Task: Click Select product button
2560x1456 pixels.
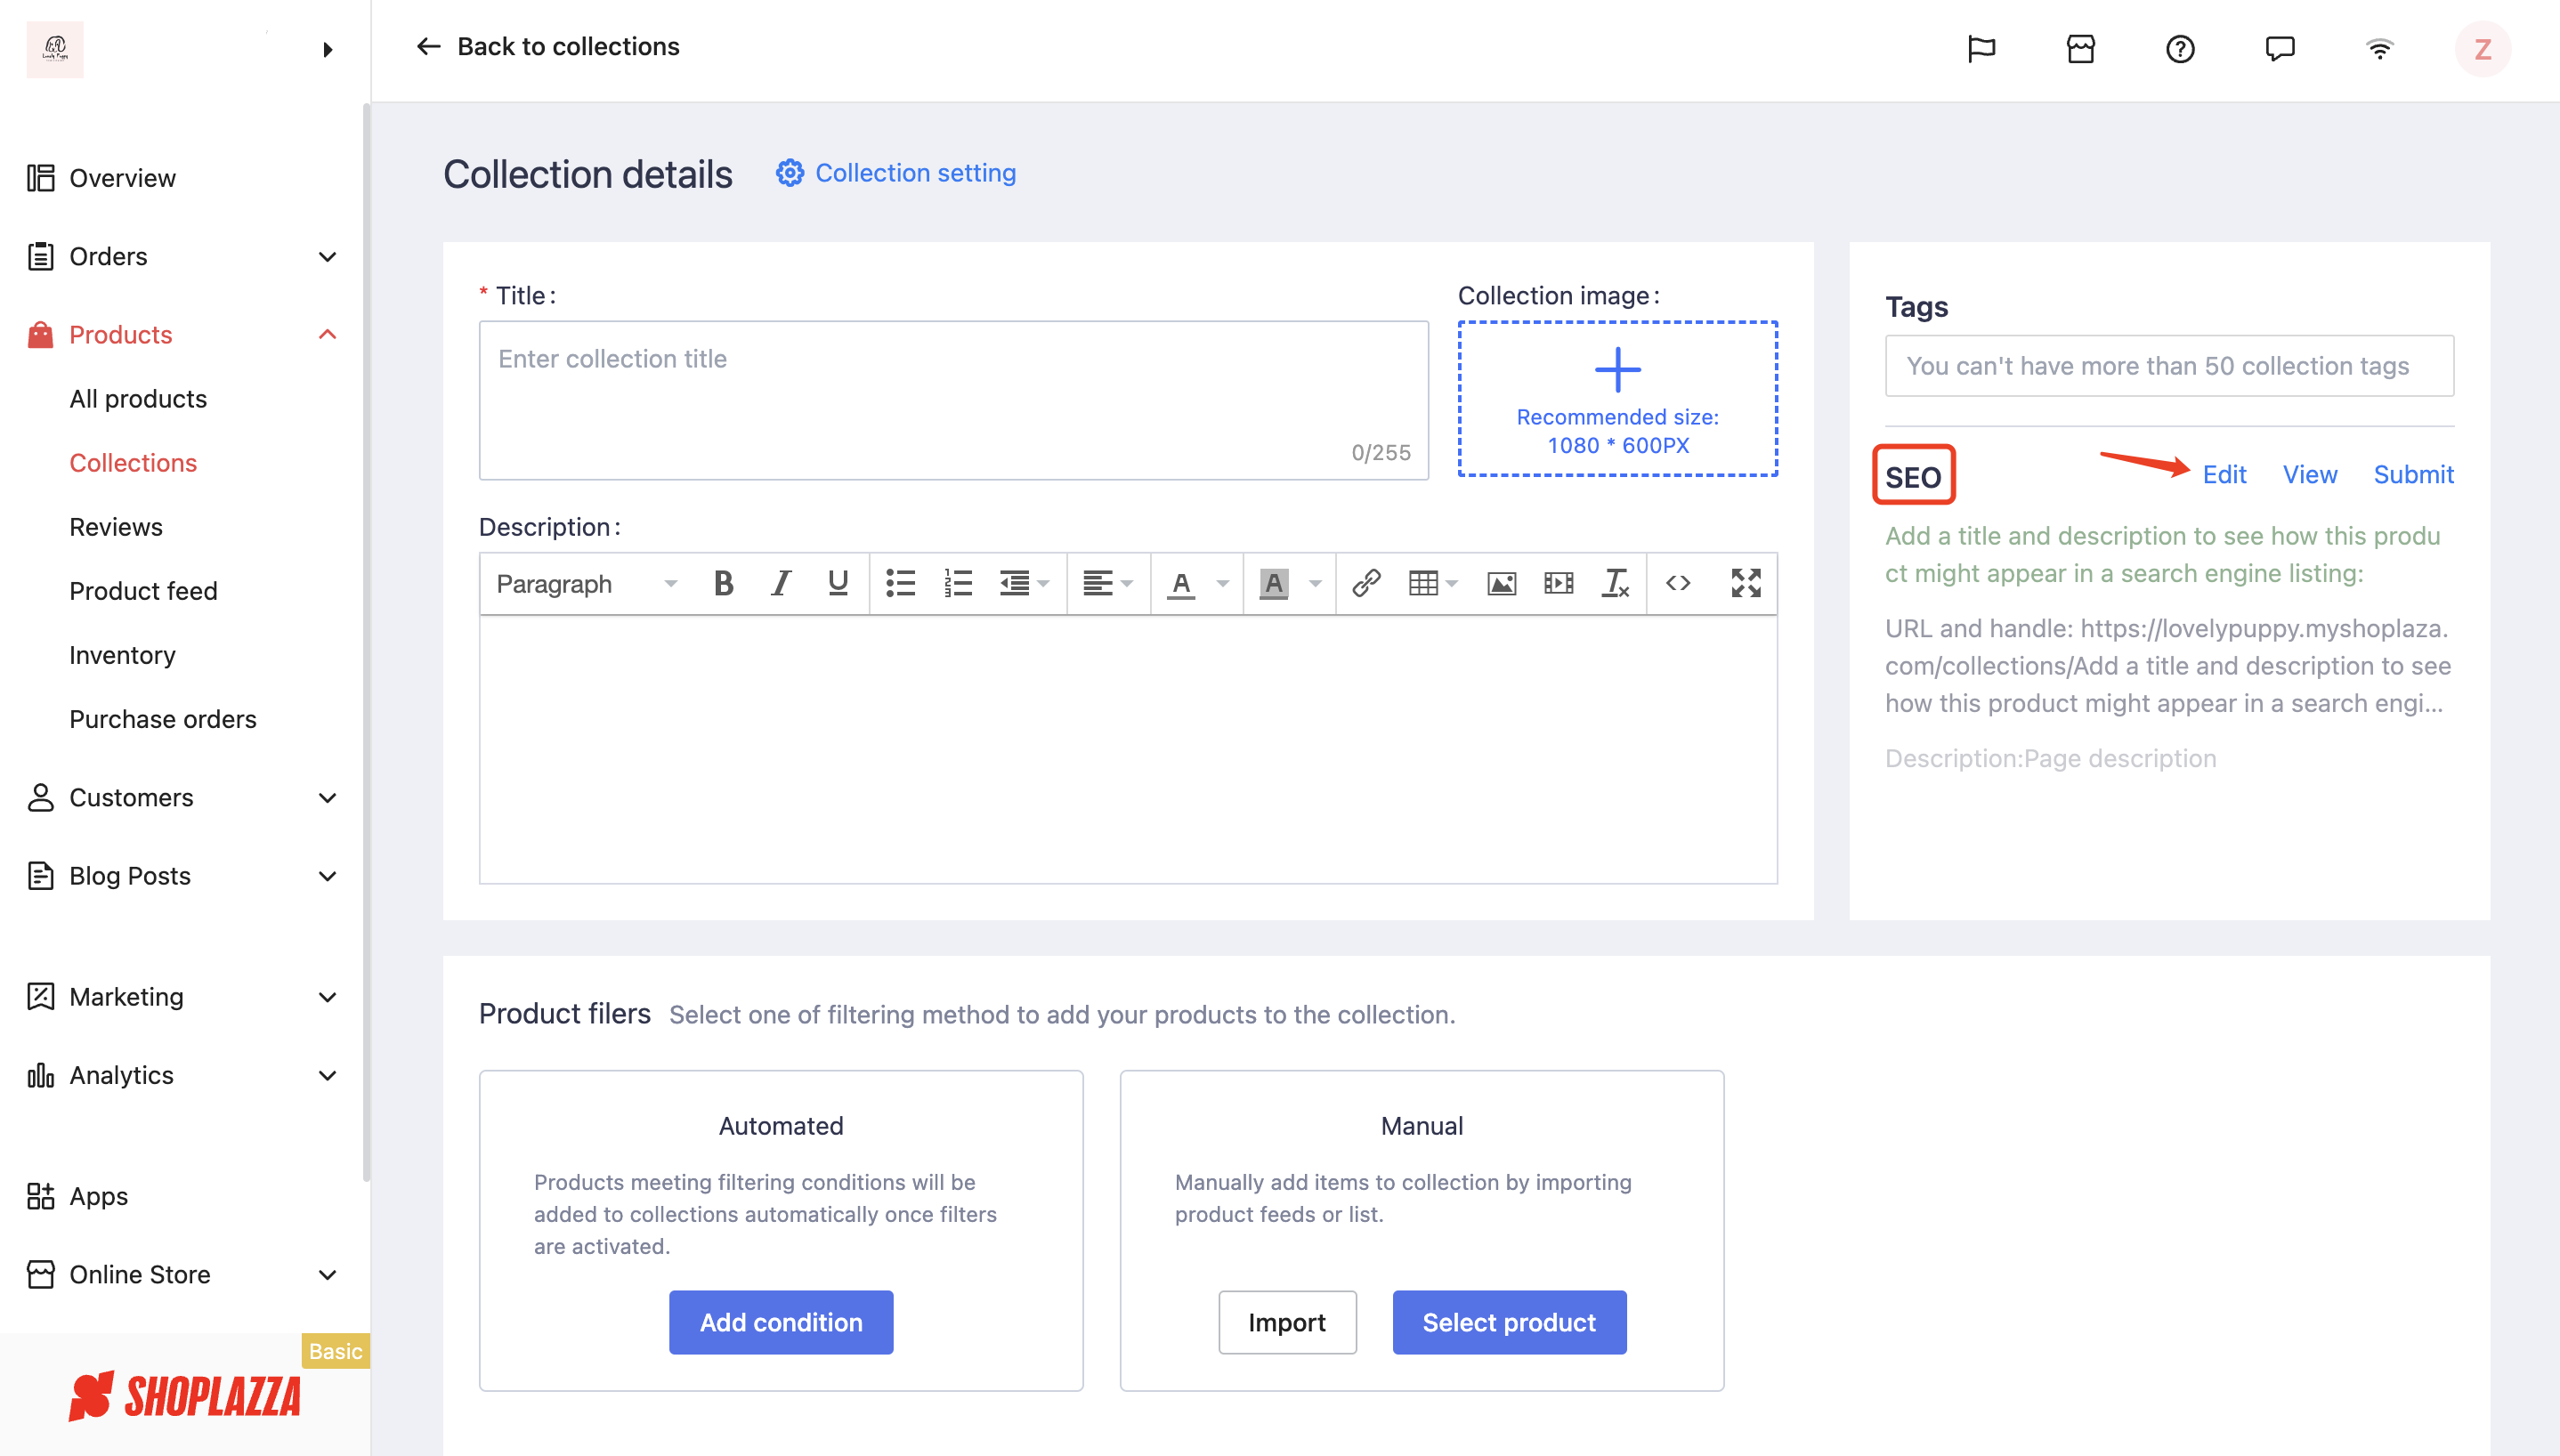Action: click(1509, 1322)
